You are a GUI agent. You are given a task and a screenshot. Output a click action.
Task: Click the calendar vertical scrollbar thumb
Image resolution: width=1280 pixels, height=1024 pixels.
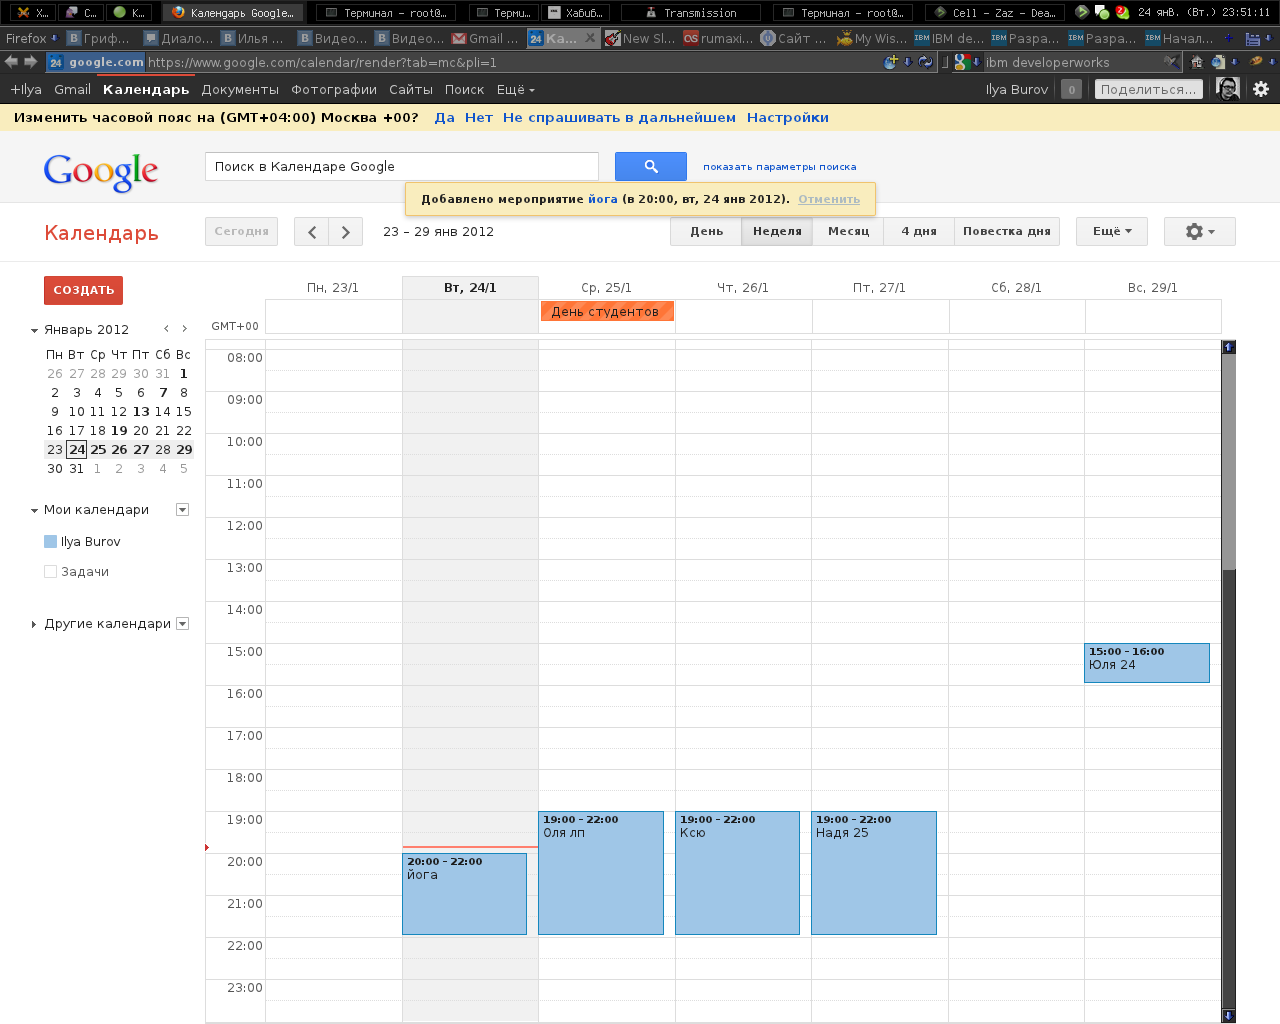pos(1228,460)
